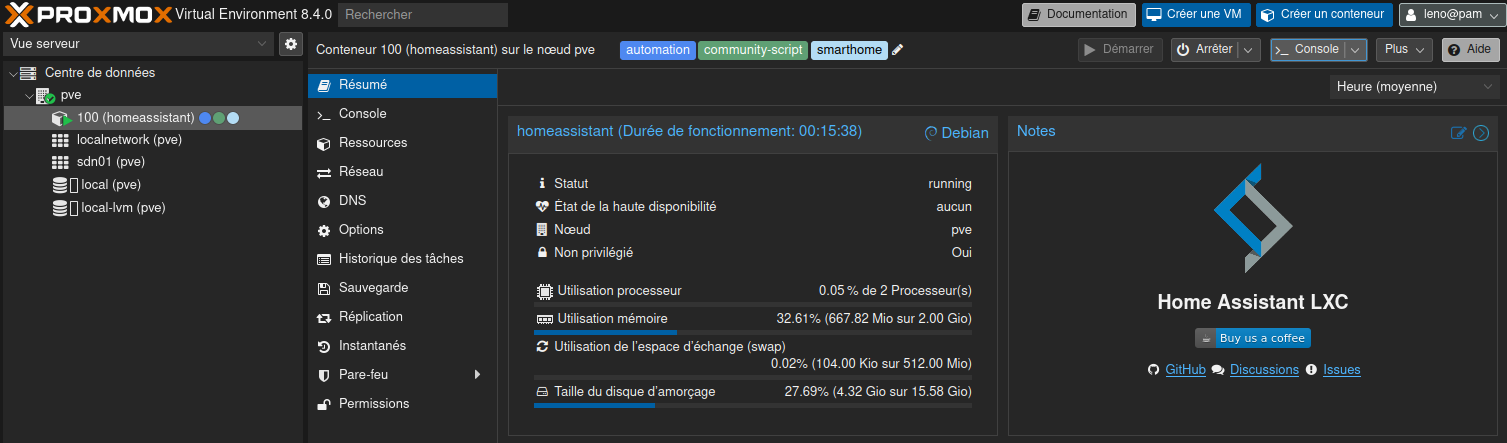Click the pencil icon to edit tags
This screenshot has height=443, width=1507.
tap(898, 50)
